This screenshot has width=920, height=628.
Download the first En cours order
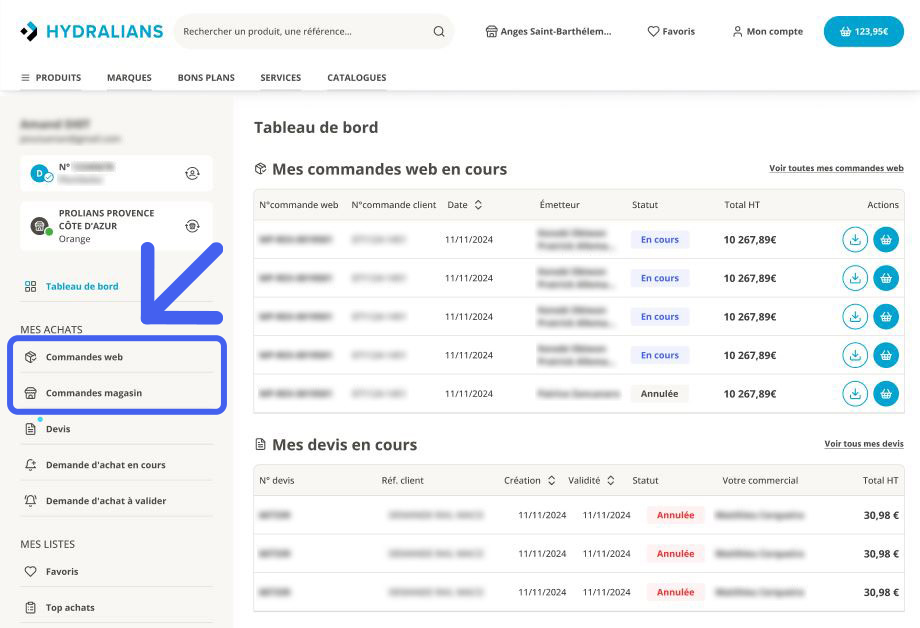click(x=855, y=239)
